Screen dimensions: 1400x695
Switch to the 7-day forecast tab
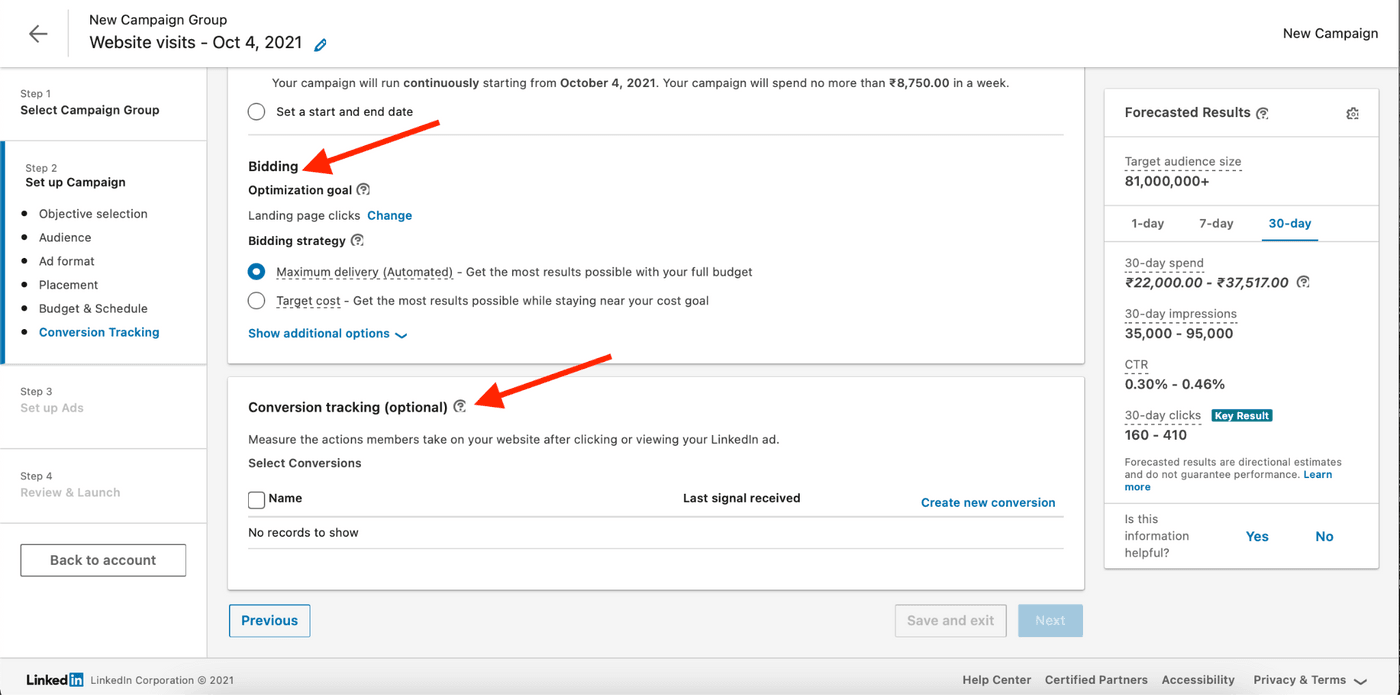point(1216,223)
